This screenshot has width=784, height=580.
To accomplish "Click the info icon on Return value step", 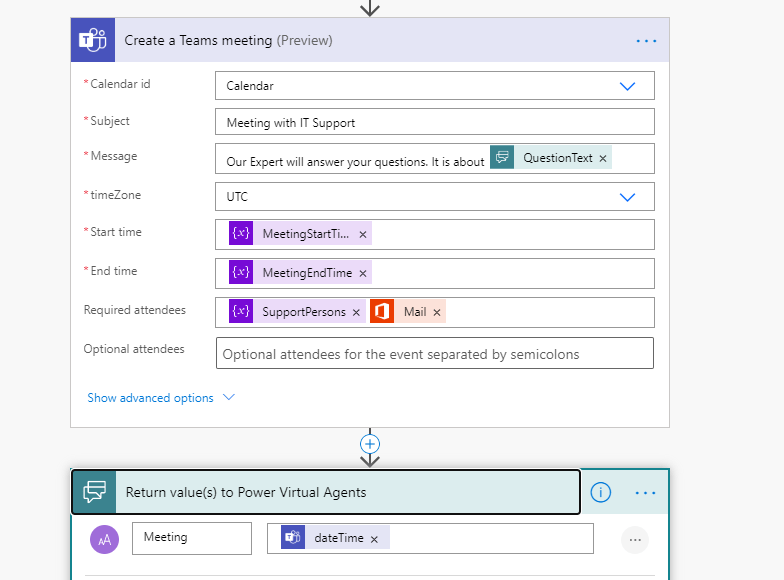I will [600, 492].
